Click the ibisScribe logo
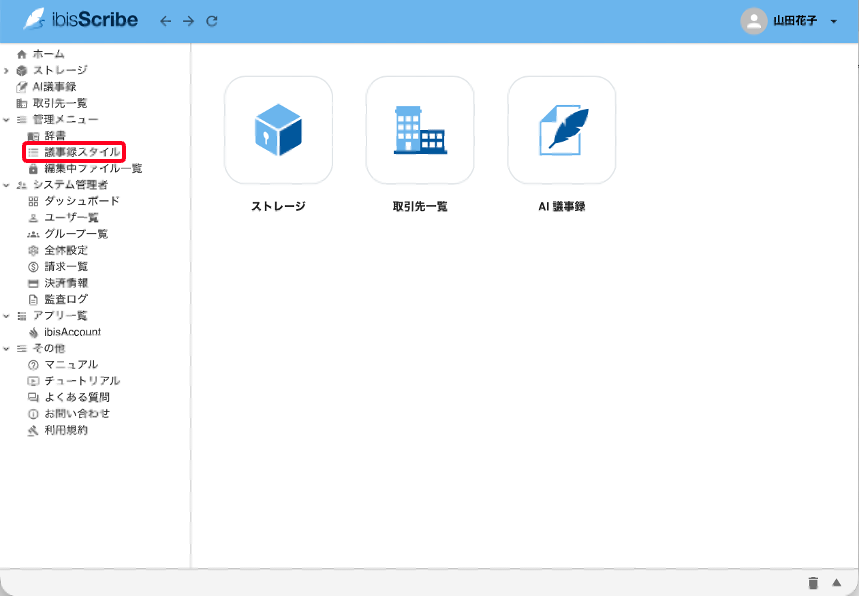The height and width of the screenshot is (599, 860). [x=81, y=20]
